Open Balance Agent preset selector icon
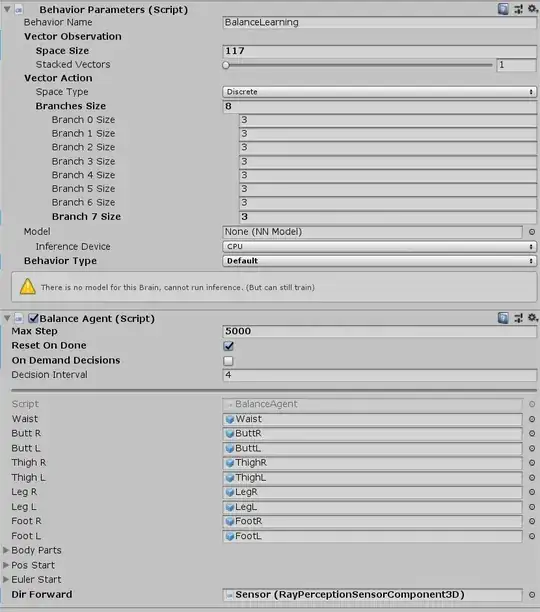Image resolution: width=540 pixels, height=612 pixels. 518,318
